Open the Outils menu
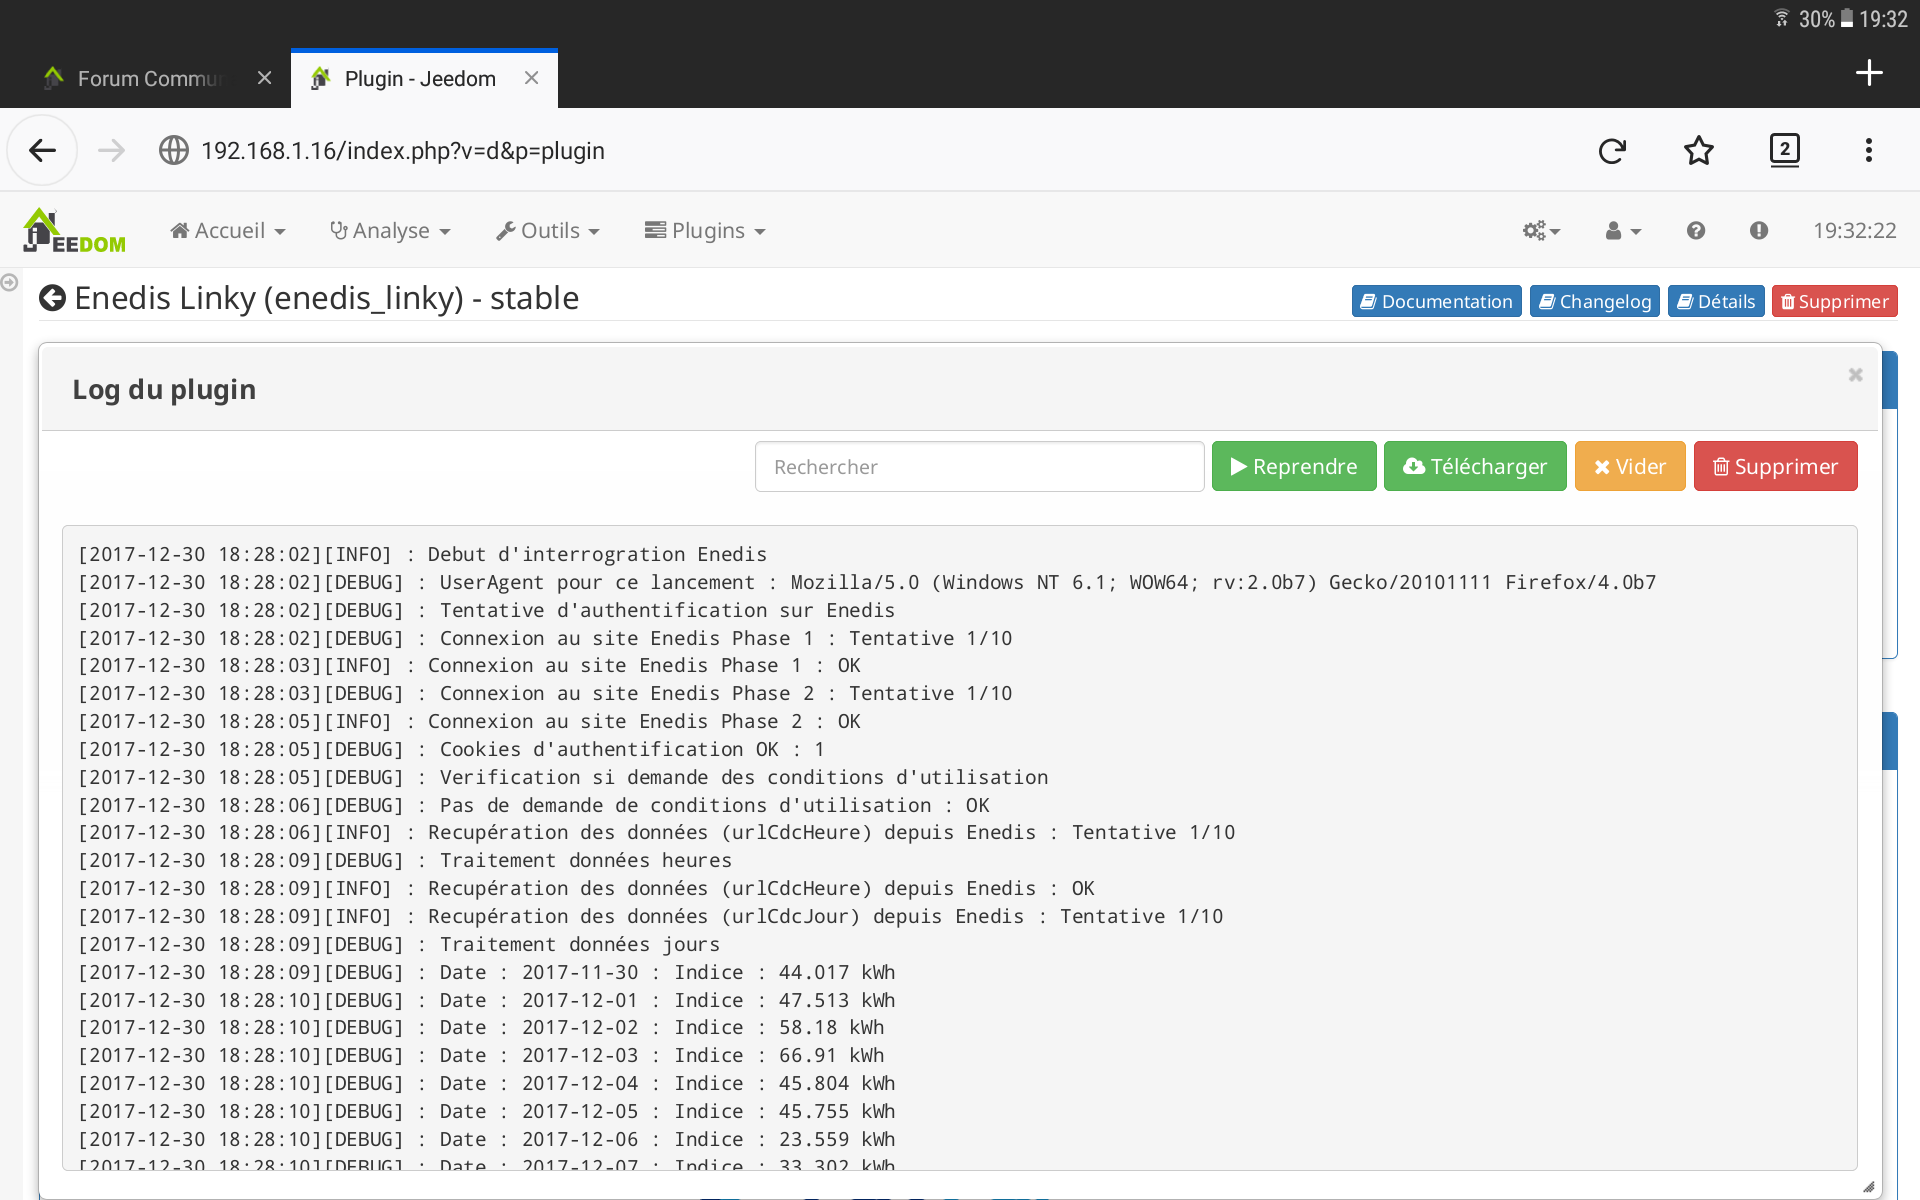Viewport: 1920px width, 1200px height. tap(548, 231)
